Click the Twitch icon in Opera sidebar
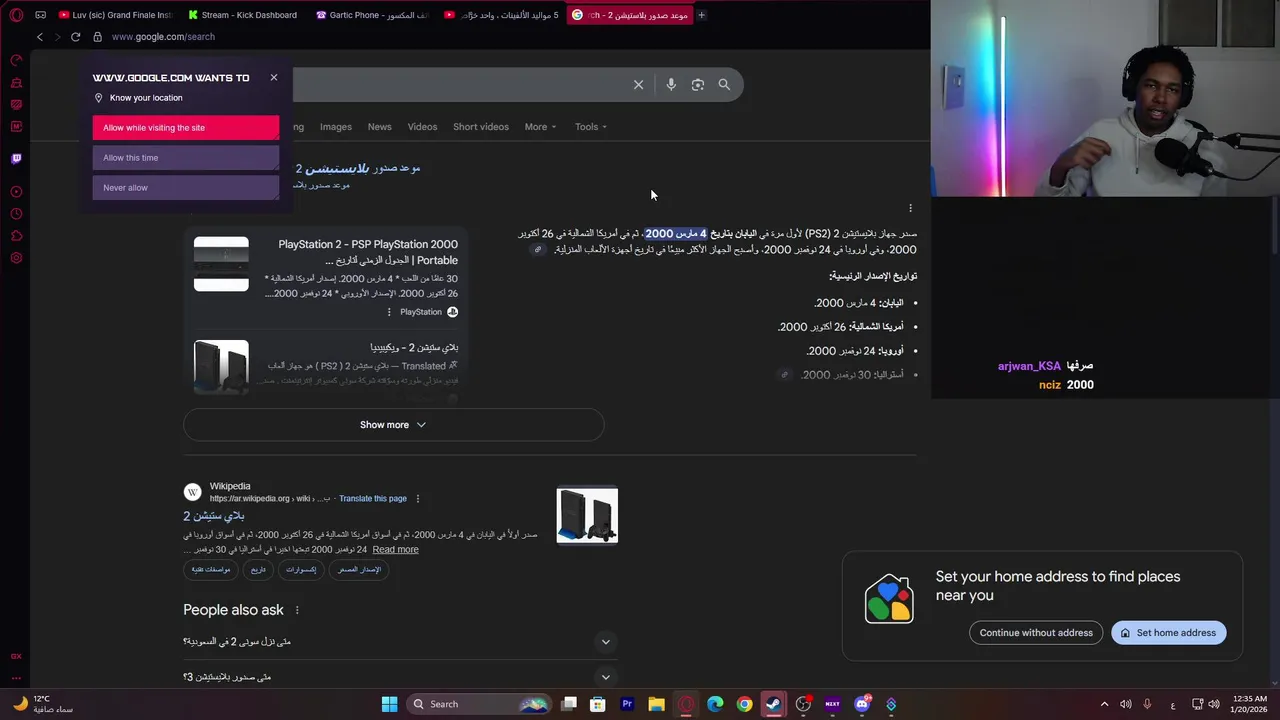 tap(16, 158)
